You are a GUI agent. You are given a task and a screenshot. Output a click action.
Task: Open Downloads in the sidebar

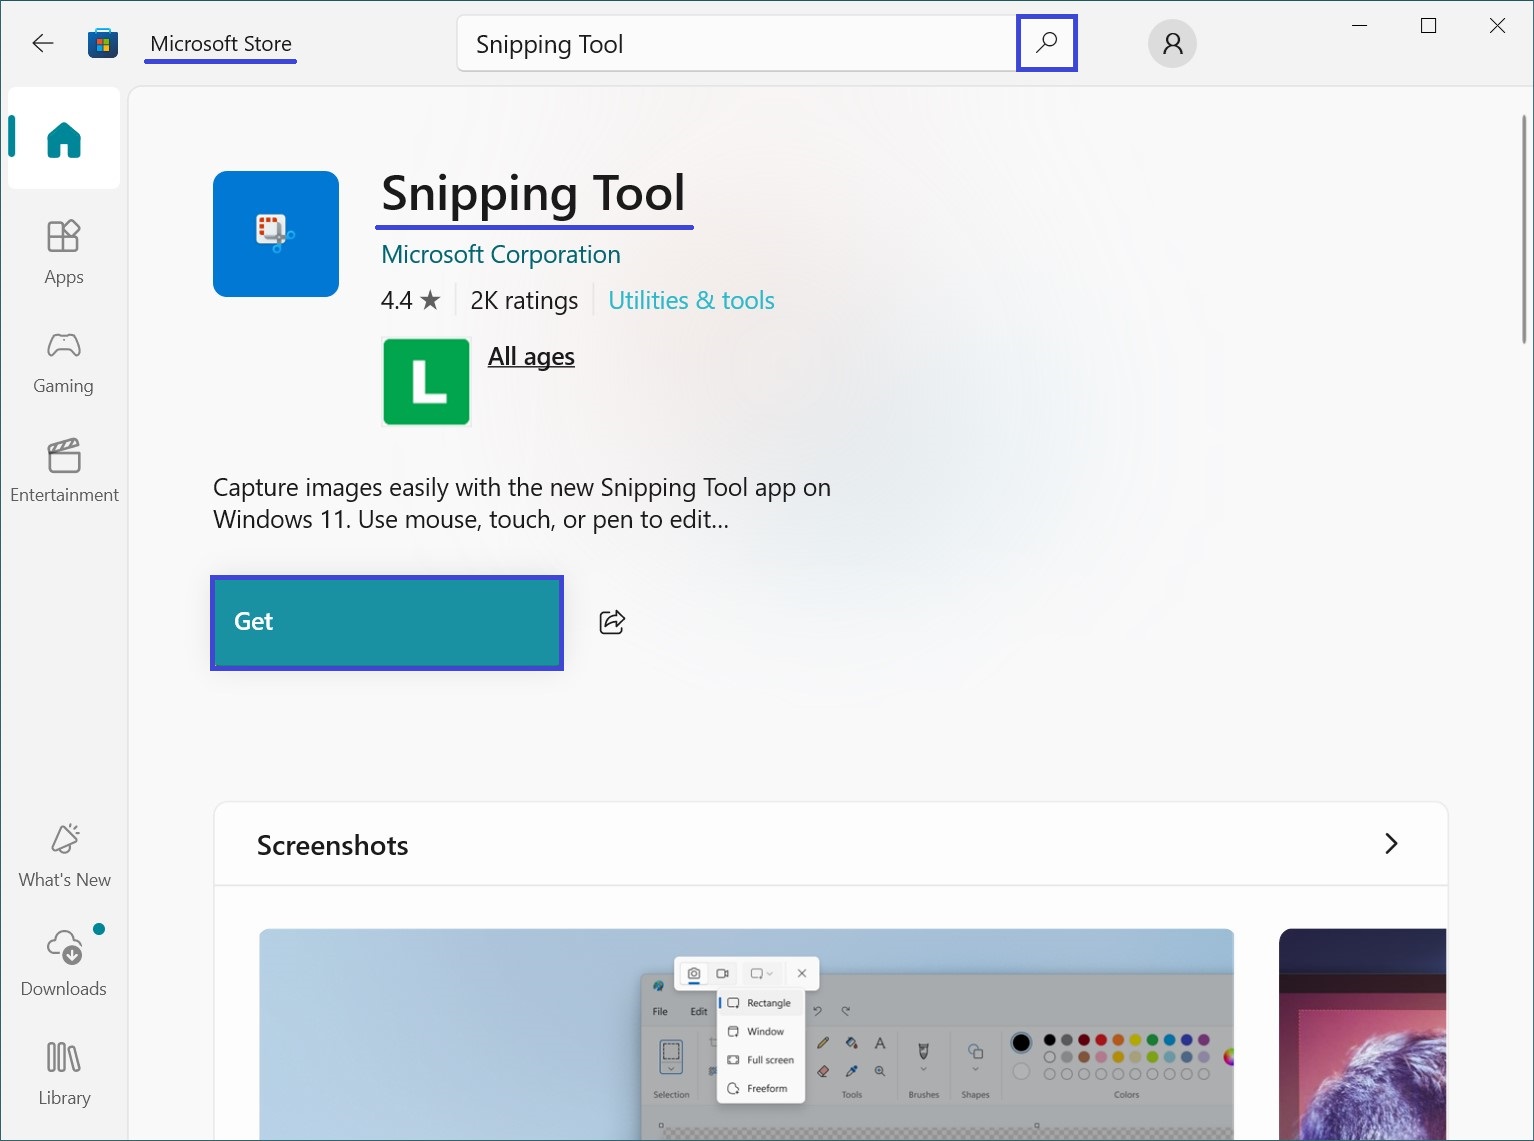(64, 964)
